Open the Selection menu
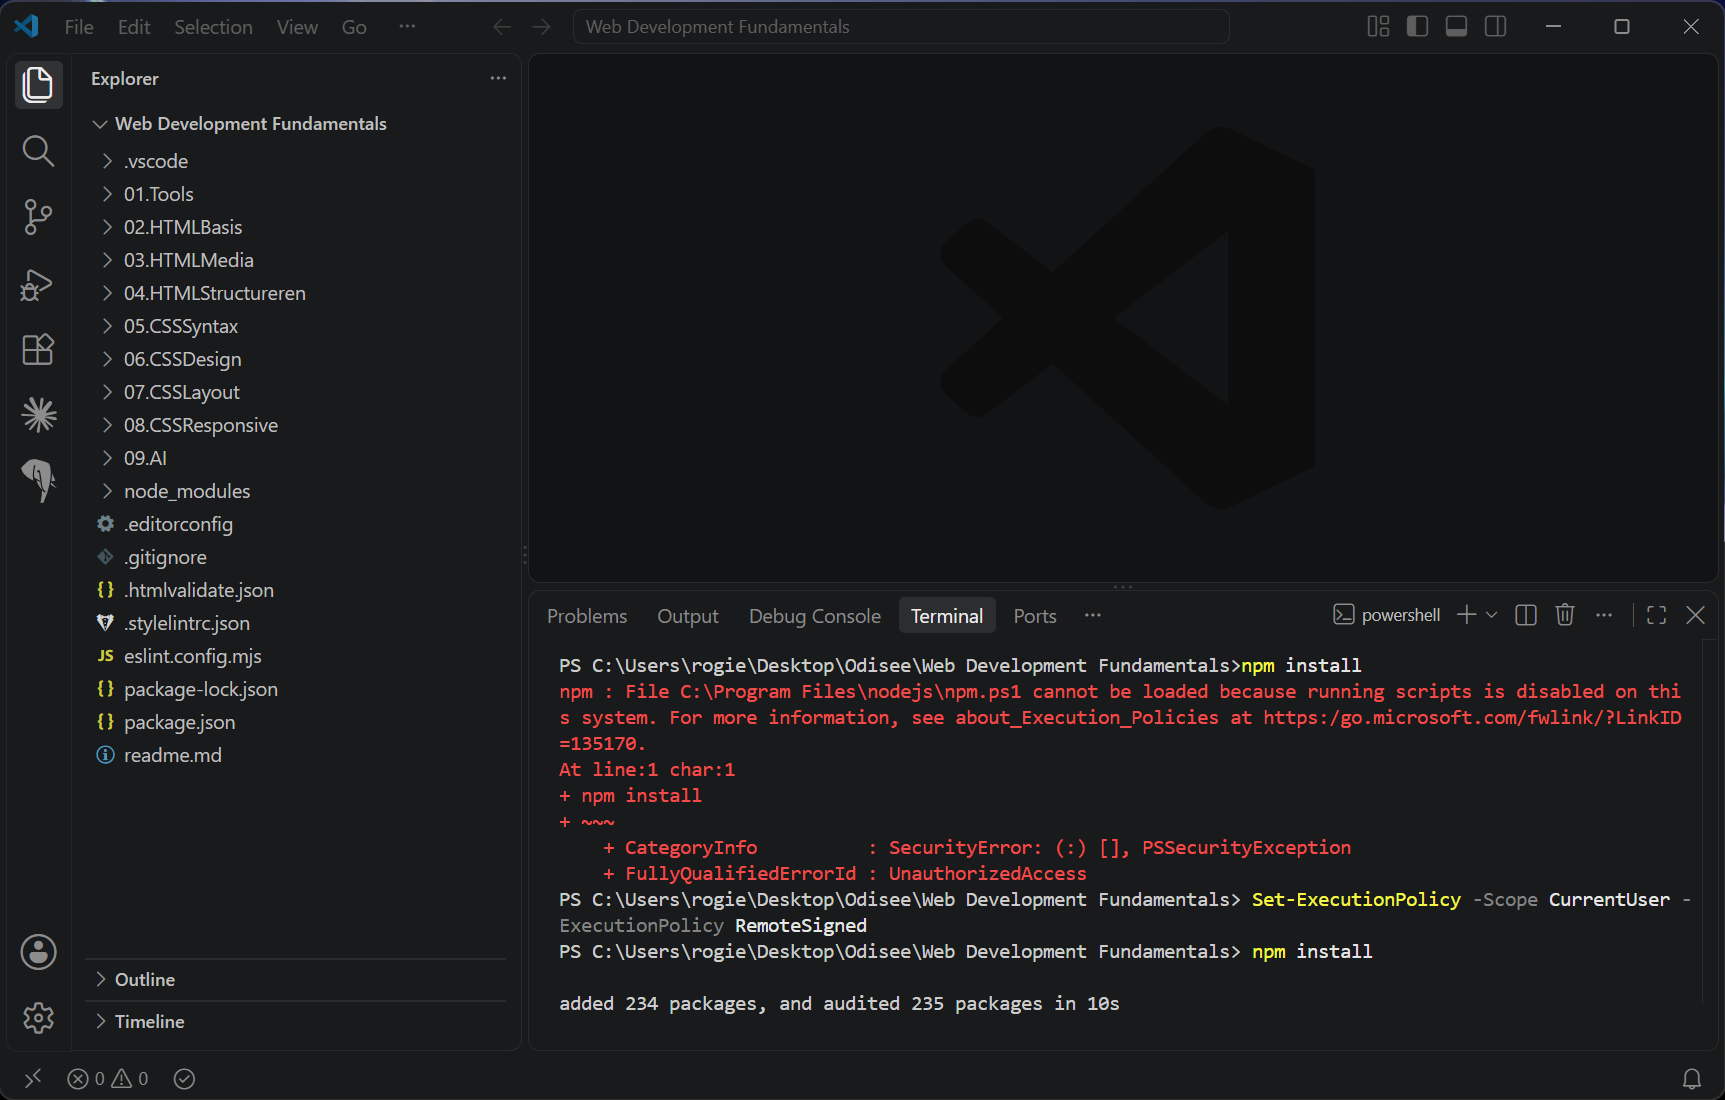The width and height of the screenshot is (1725, 1100). [213, 27]
